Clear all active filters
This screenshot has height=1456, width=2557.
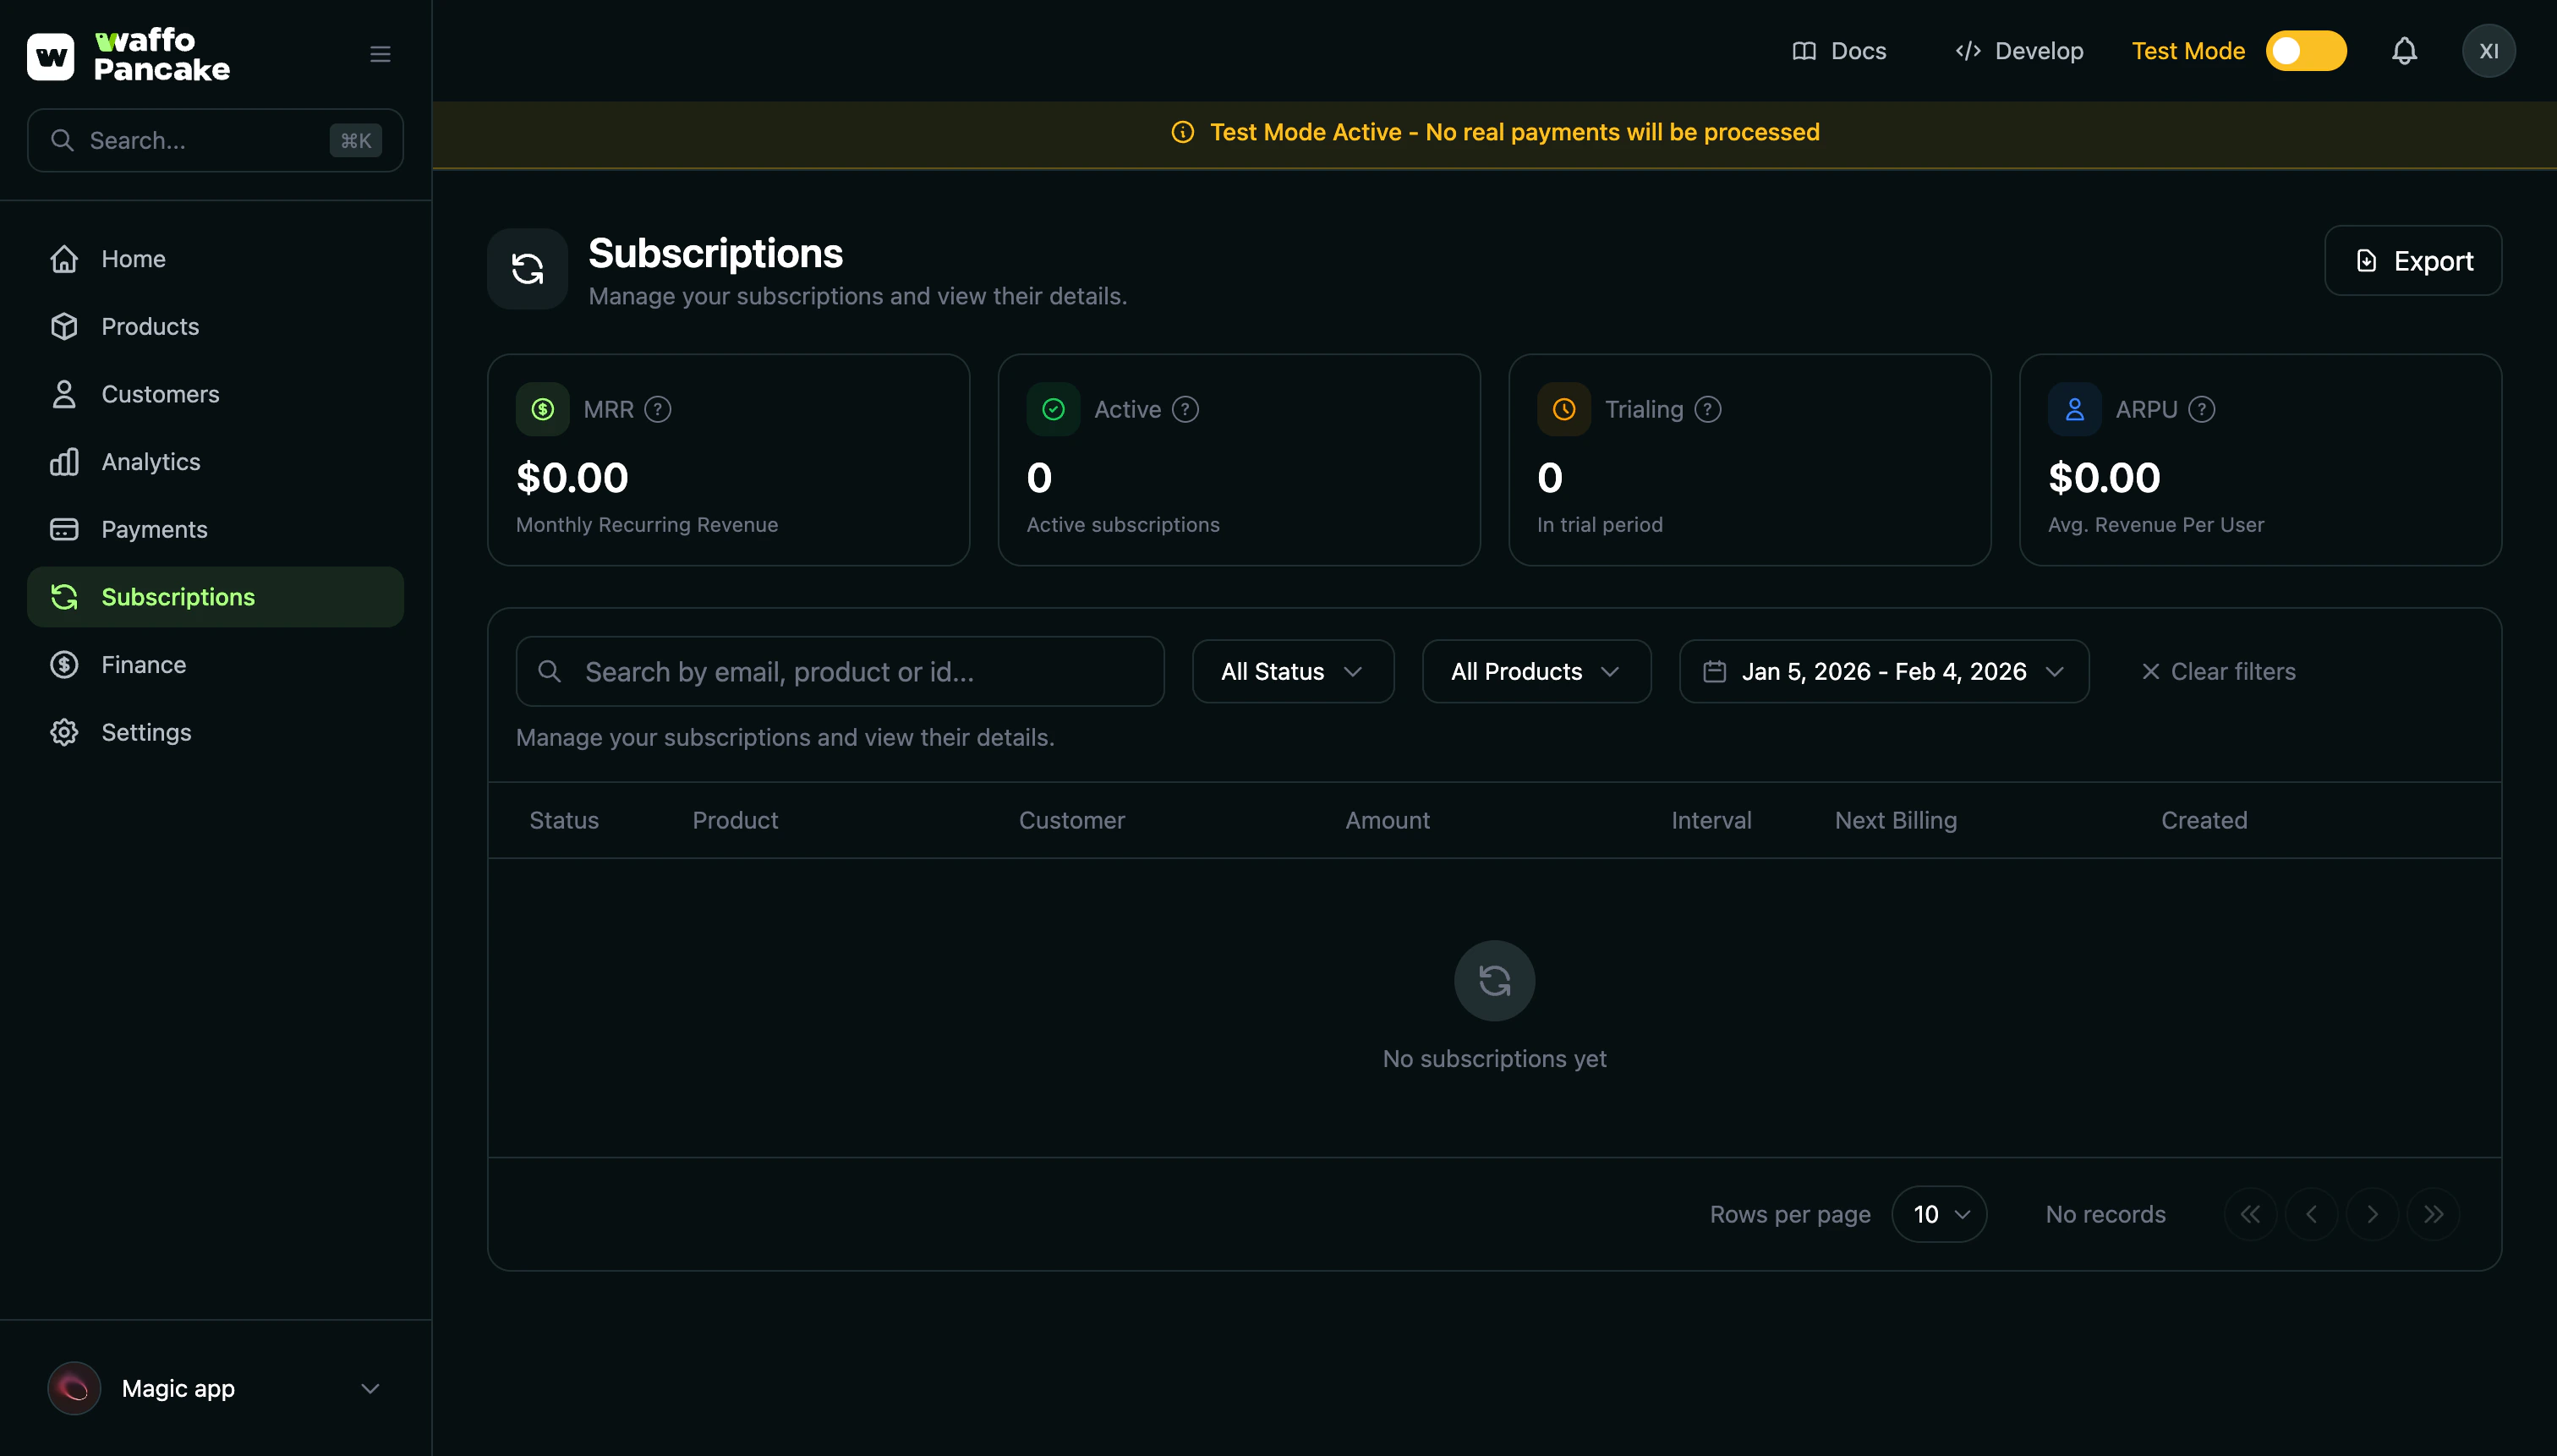[2220, 671]
